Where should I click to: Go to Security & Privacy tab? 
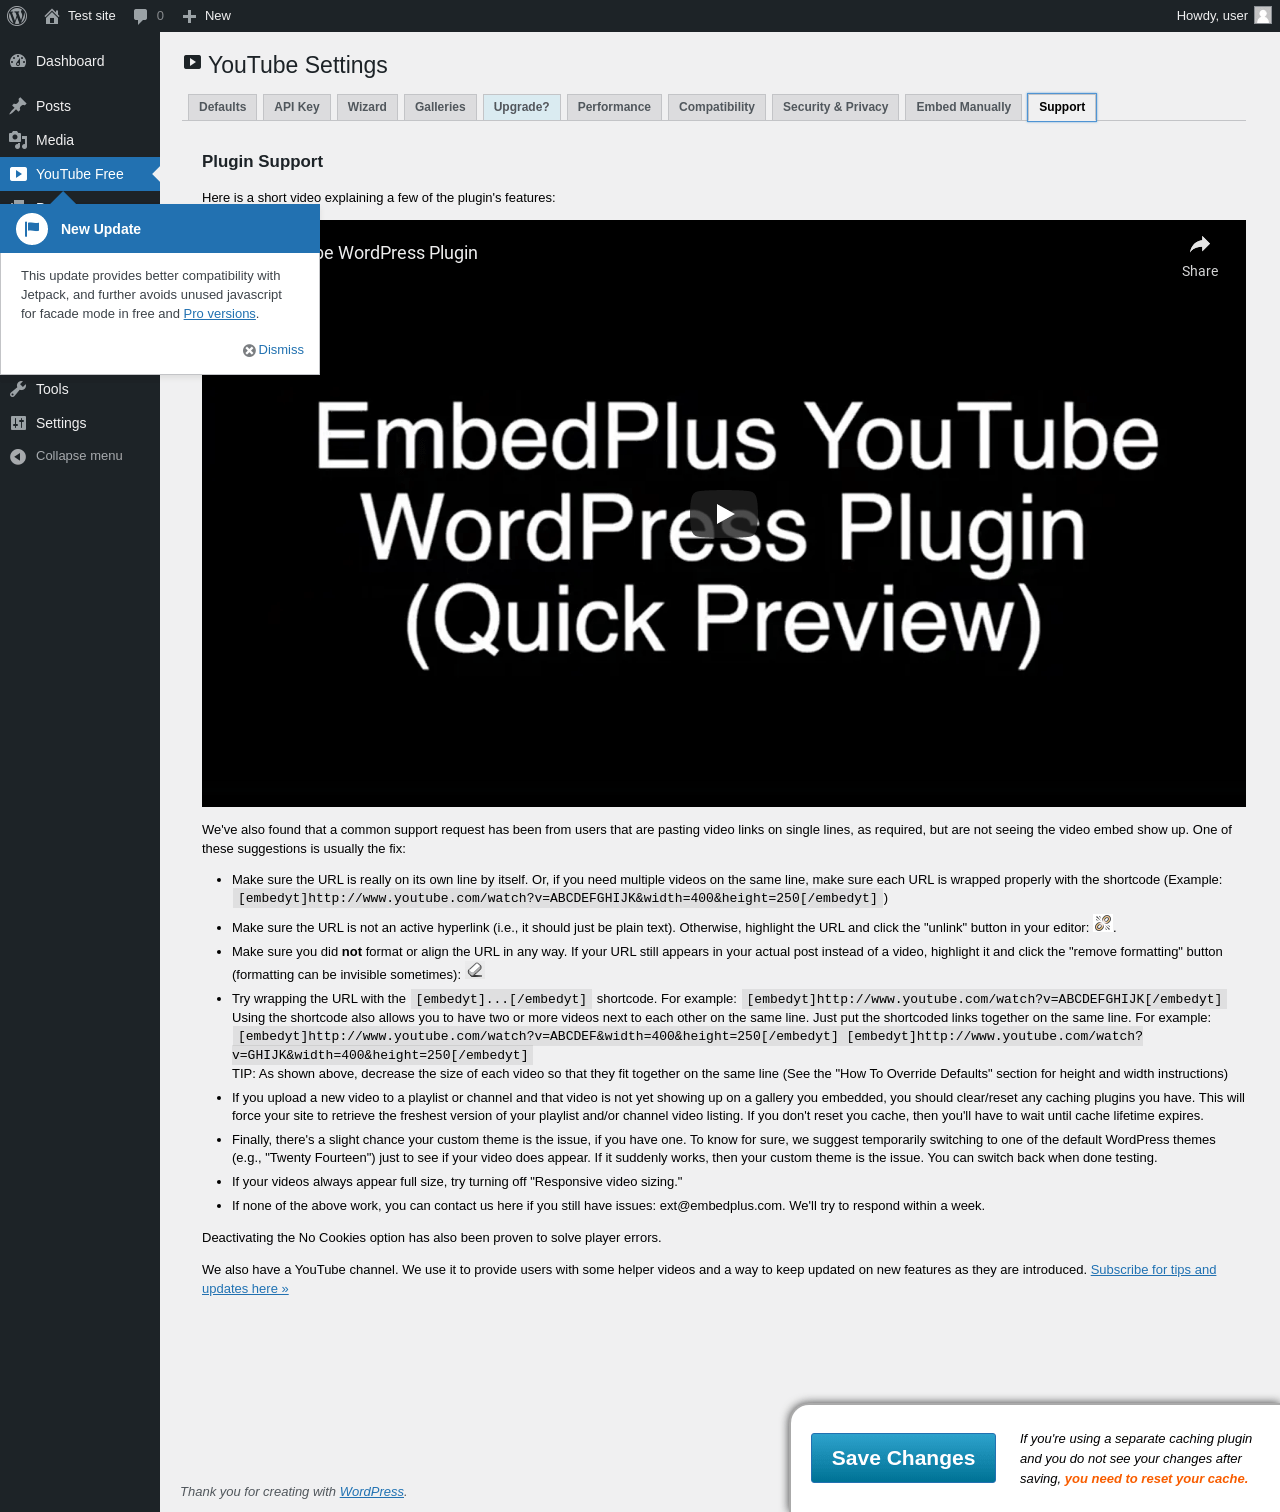point(835,107)
